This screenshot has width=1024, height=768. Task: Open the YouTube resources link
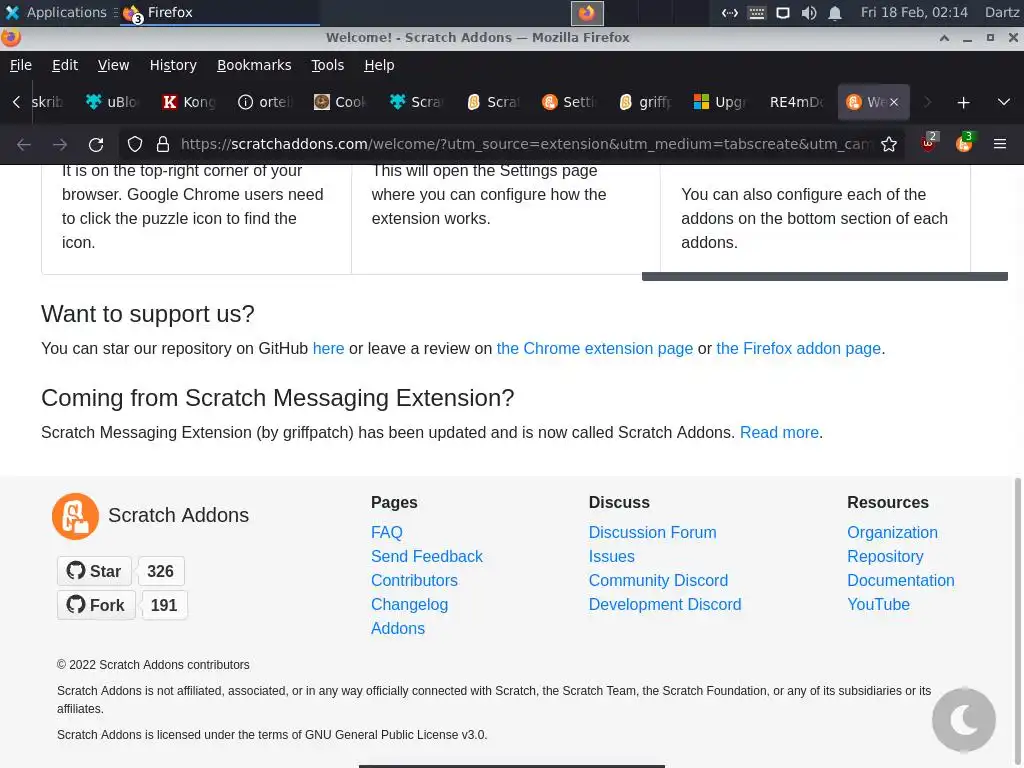point(878,605)
